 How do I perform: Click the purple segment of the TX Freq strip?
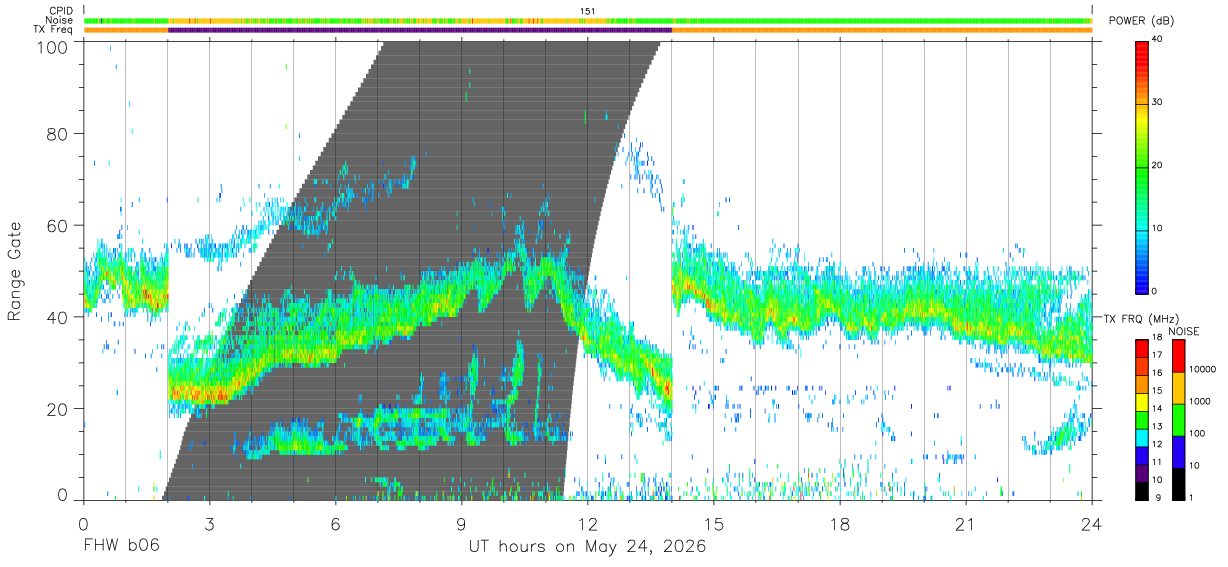420,30
